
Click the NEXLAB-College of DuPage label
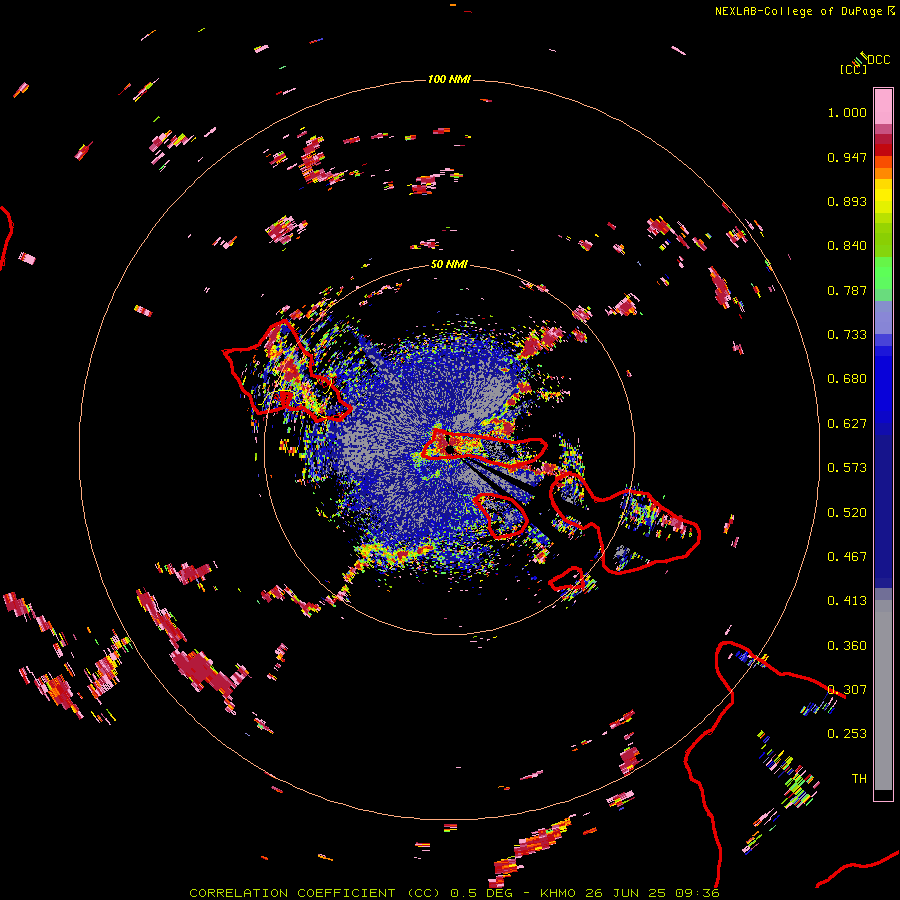pyautogui.click(x=798, y=11)
